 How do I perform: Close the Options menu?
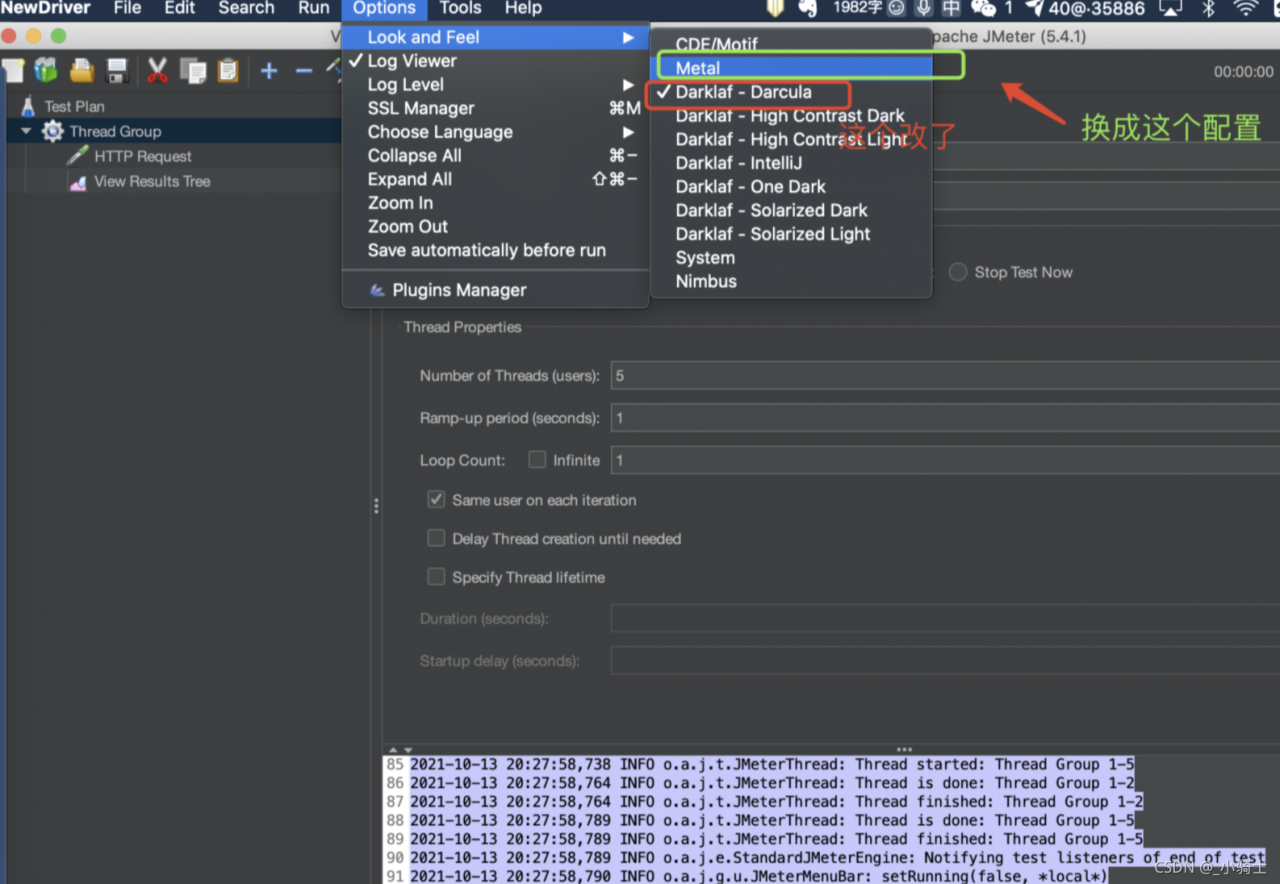coord(384,8)
